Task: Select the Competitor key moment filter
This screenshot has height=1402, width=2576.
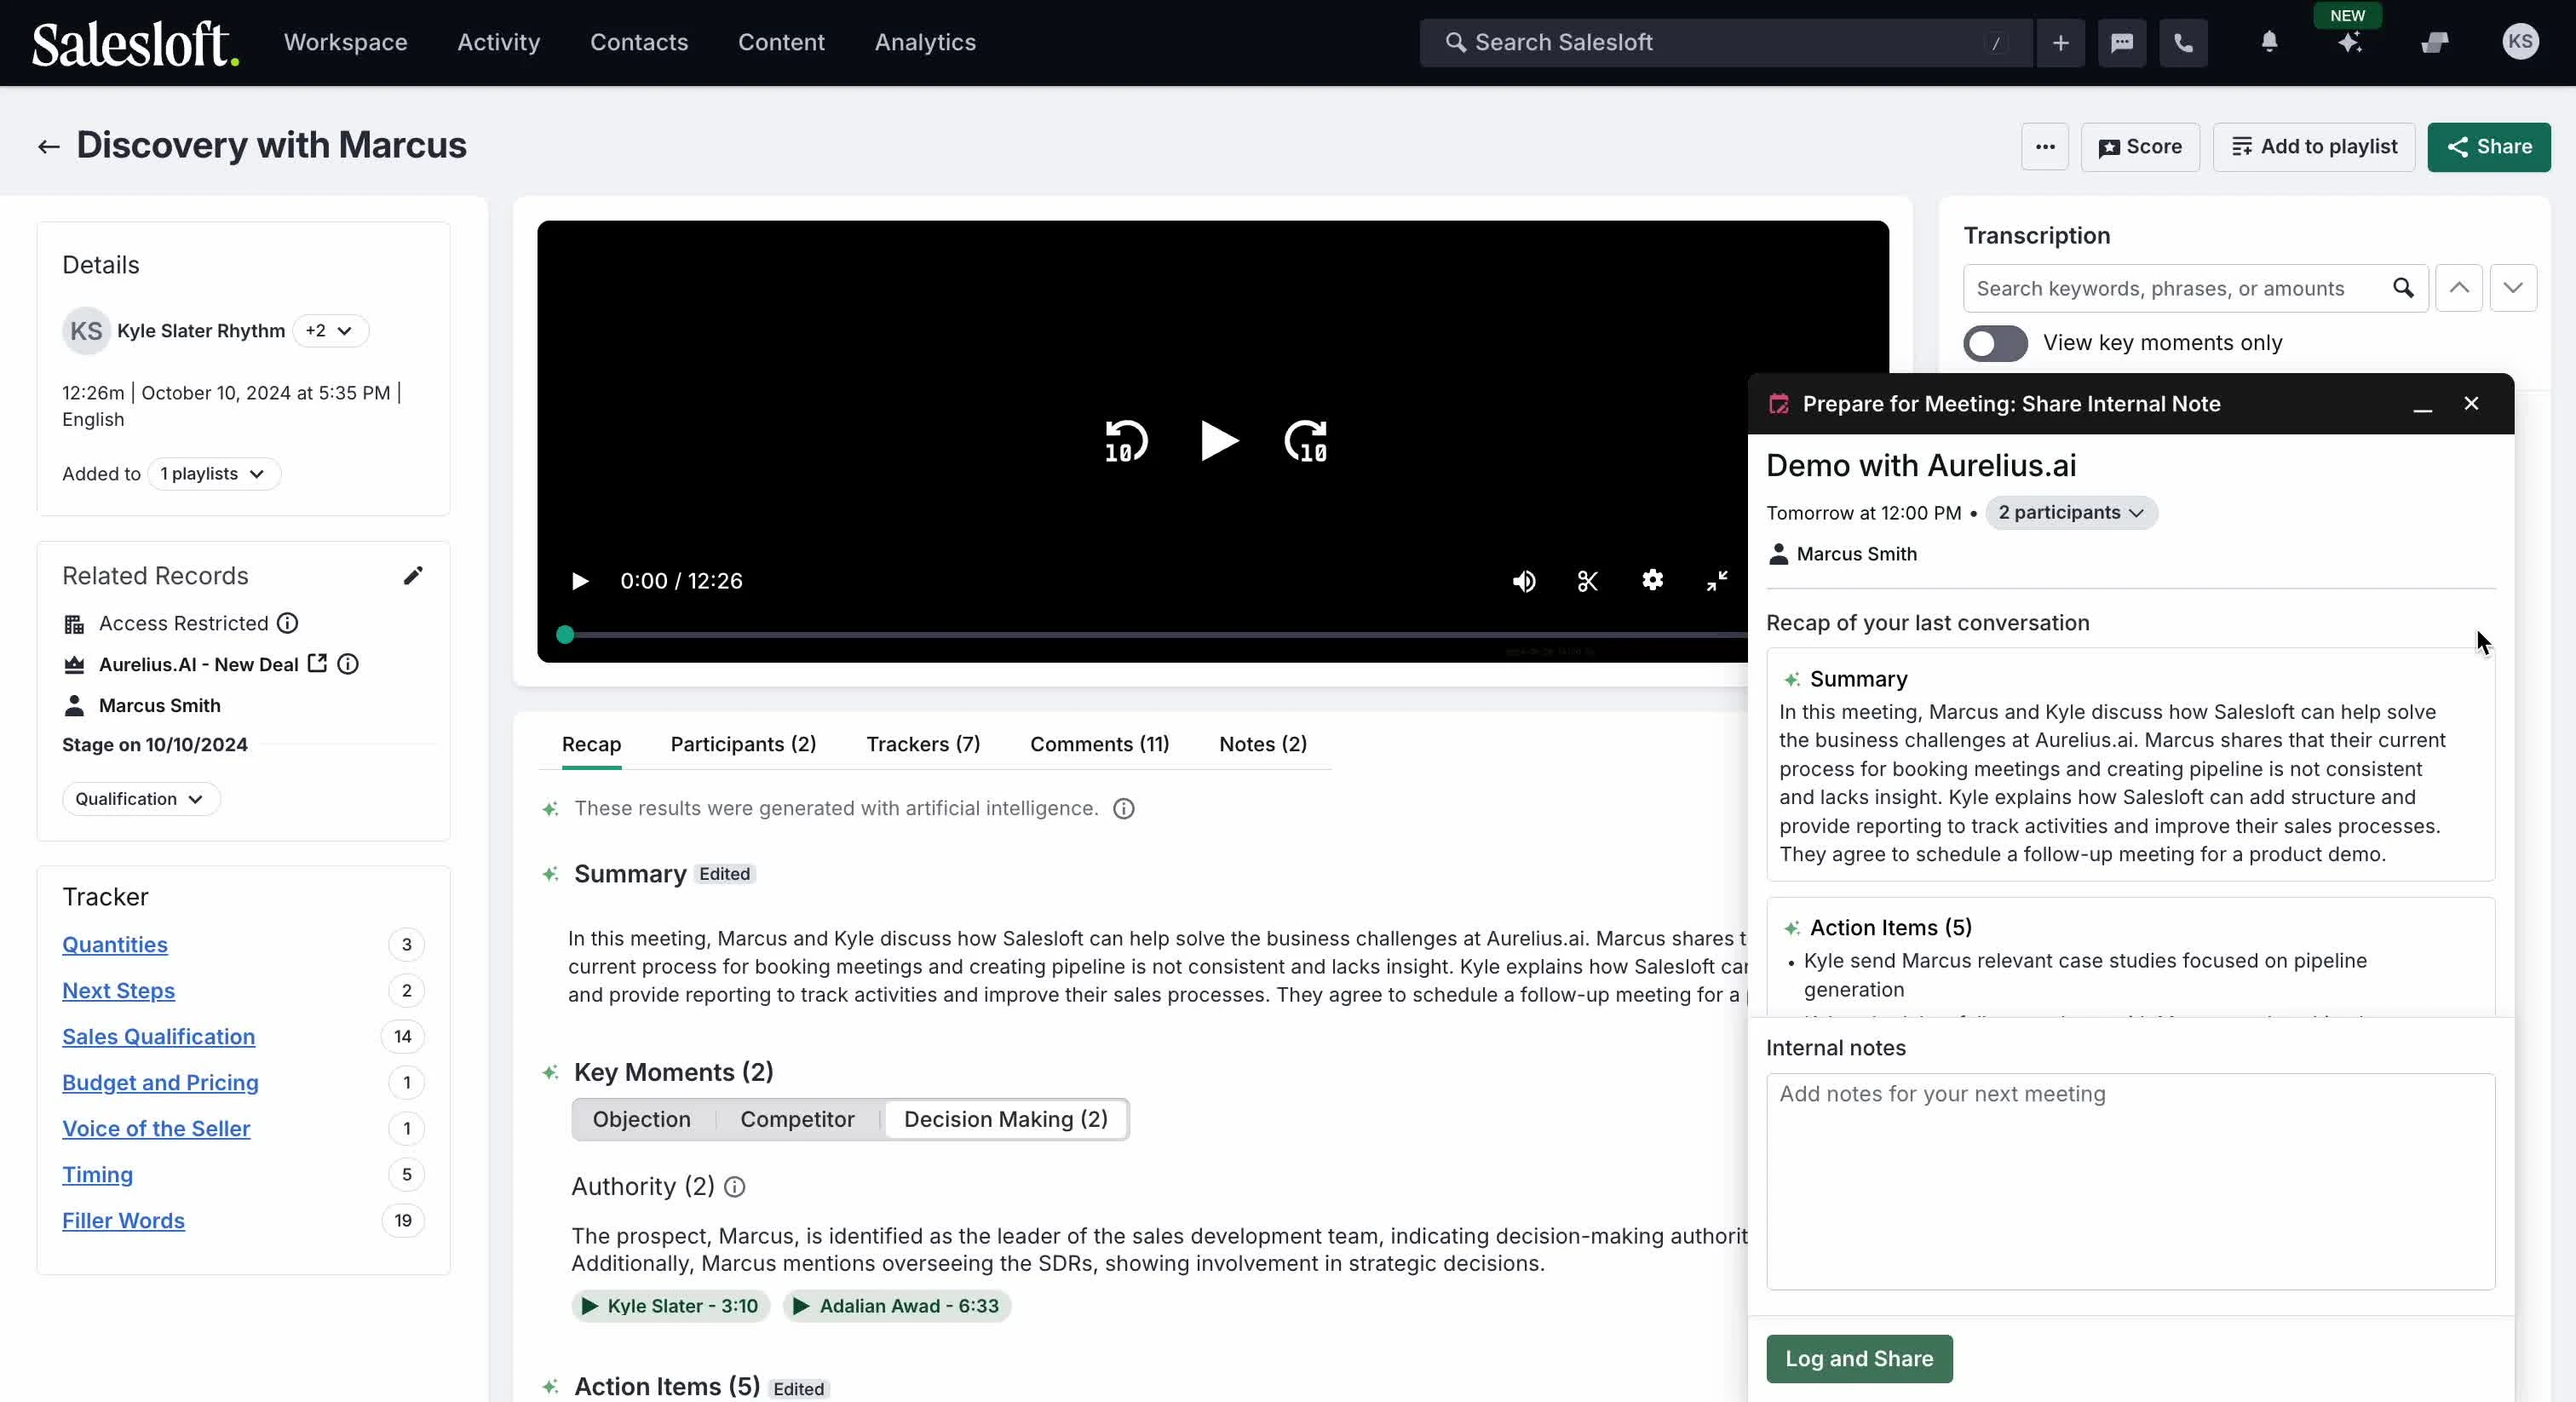Action: click(x=797, y=1119)
